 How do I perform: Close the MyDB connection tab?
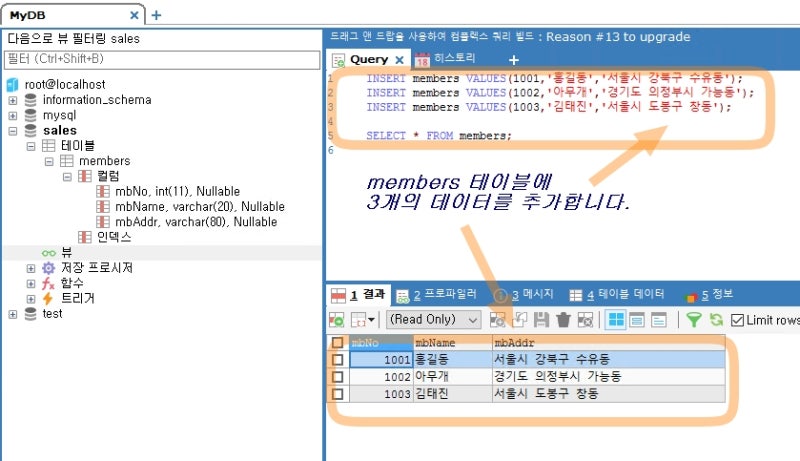(134, 15)
